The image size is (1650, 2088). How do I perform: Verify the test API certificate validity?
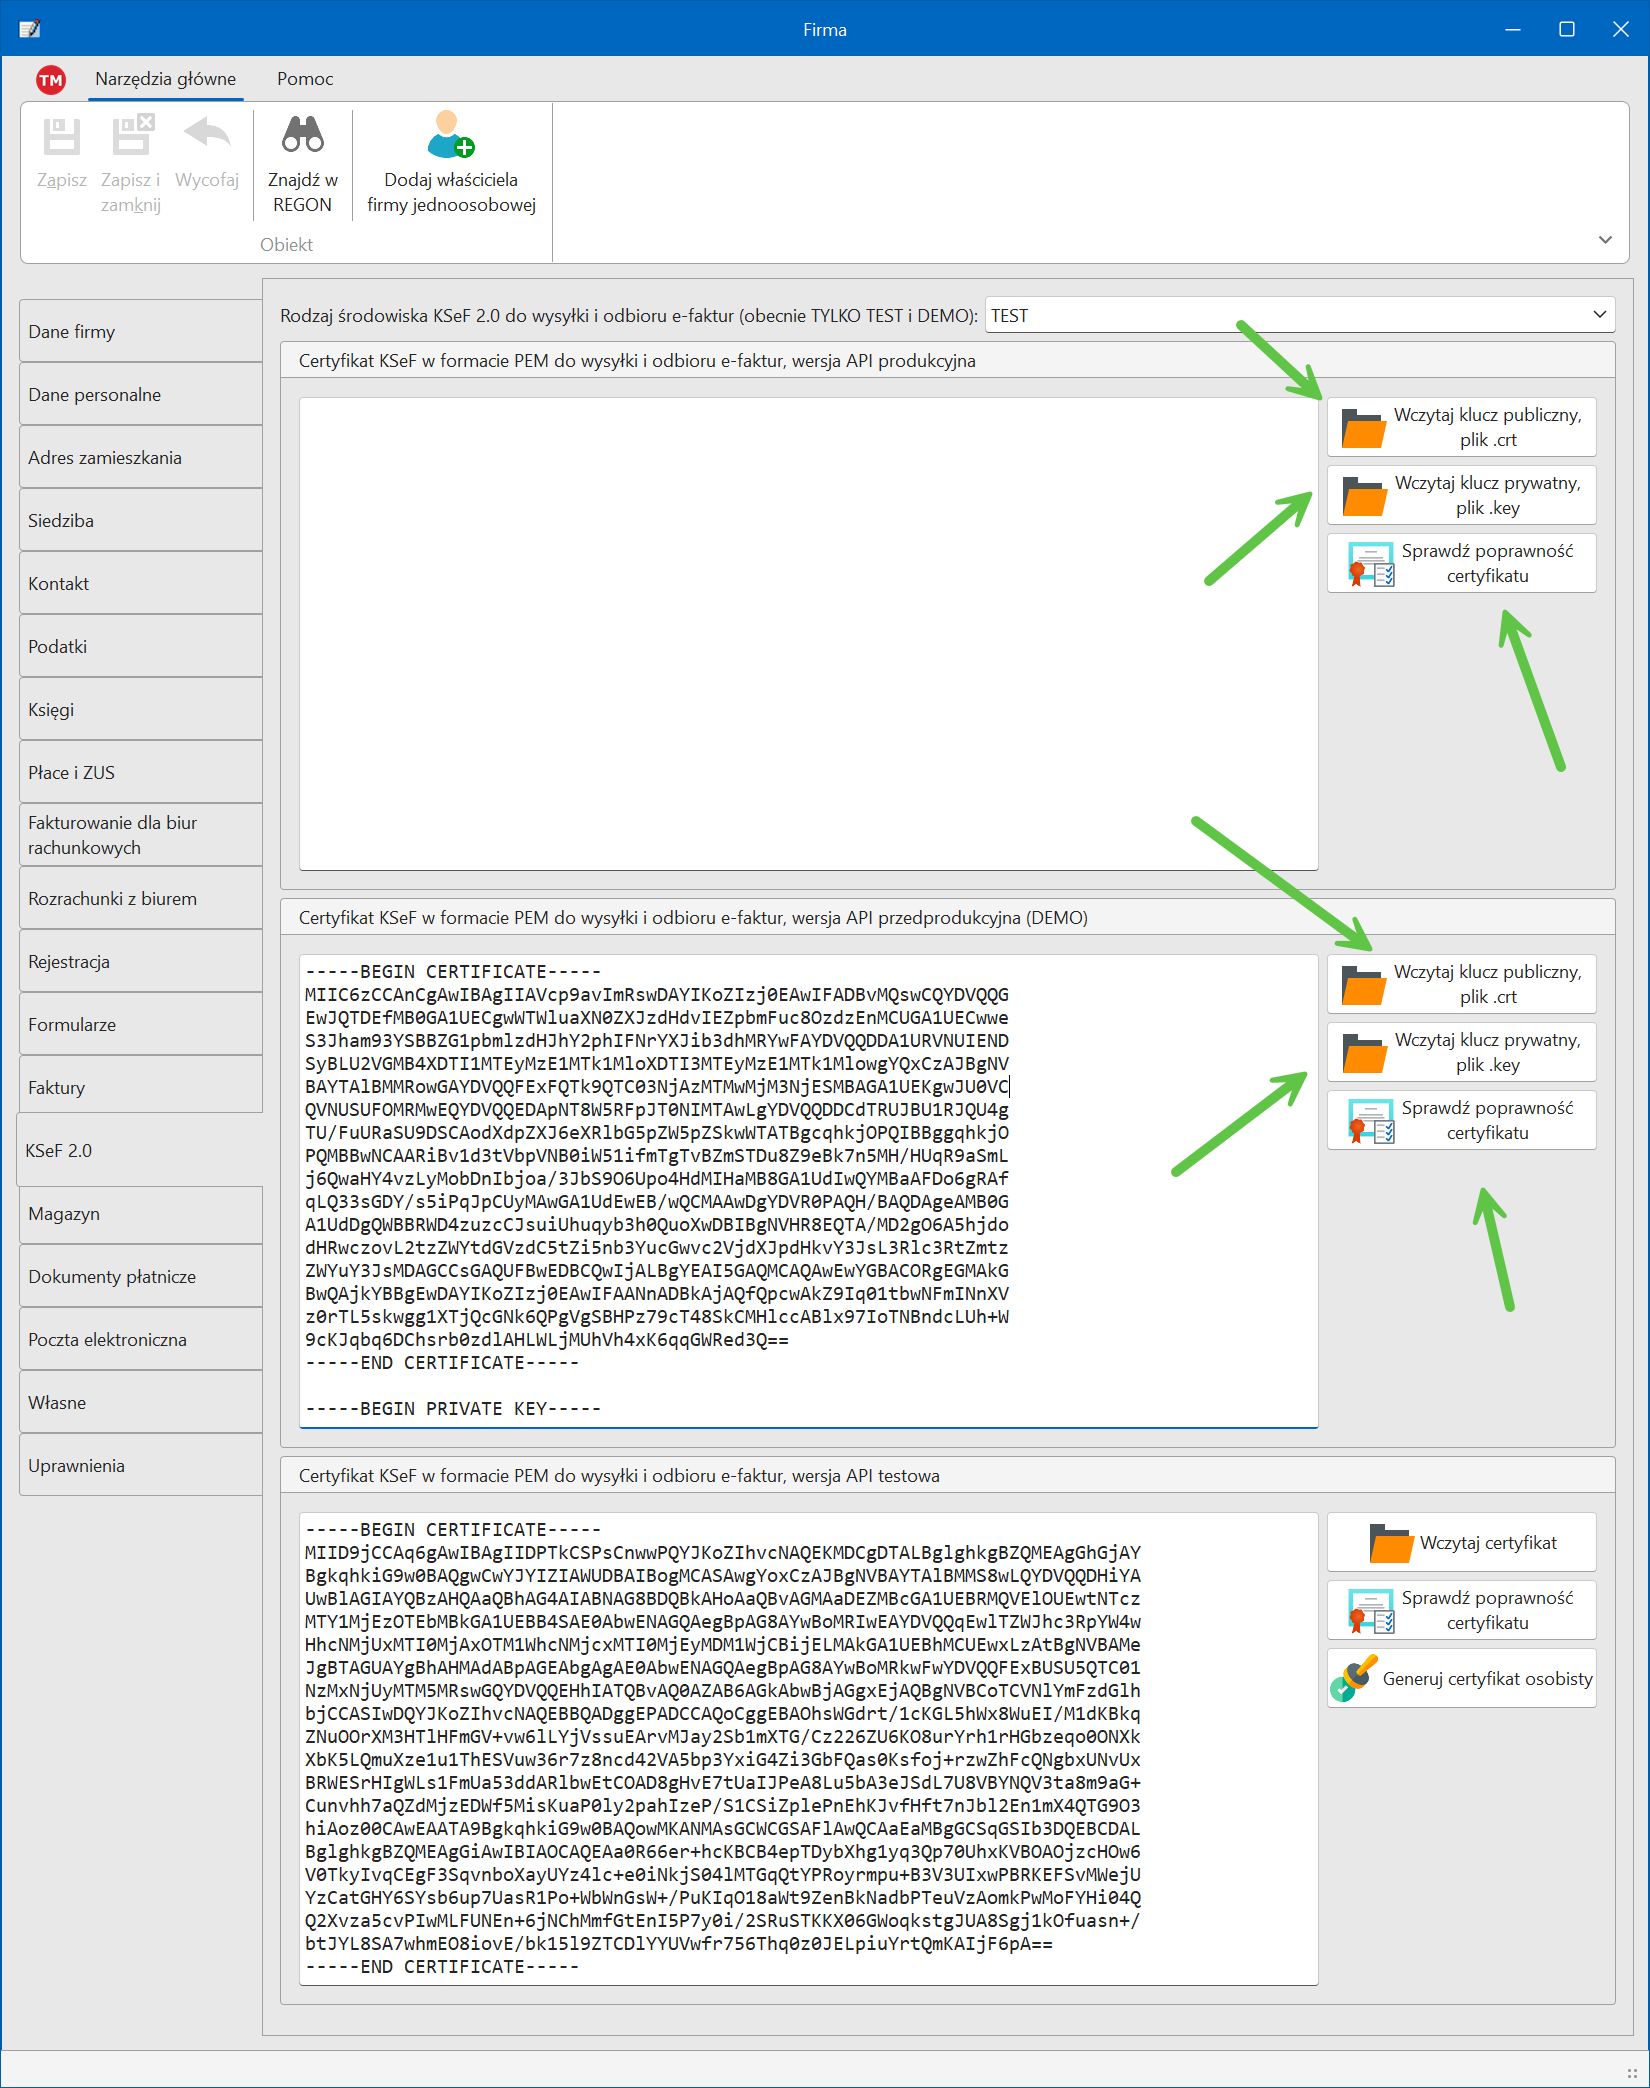(x=1461, y=1610)
